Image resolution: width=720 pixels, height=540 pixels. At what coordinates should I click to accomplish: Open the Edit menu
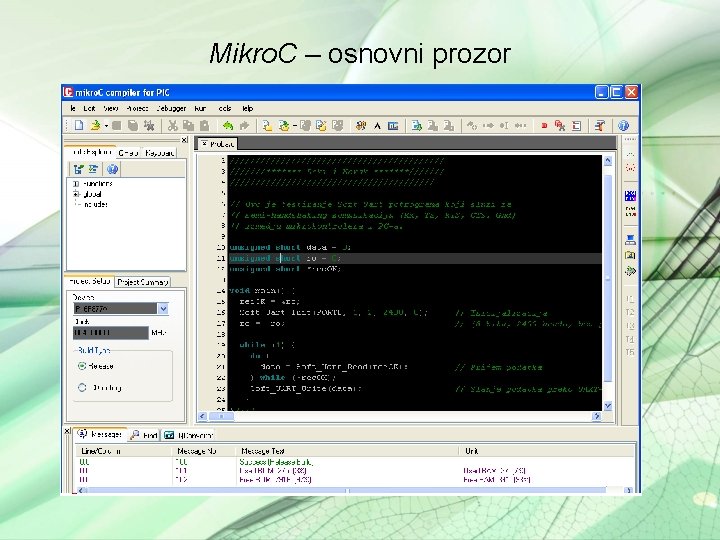point(89,108)
